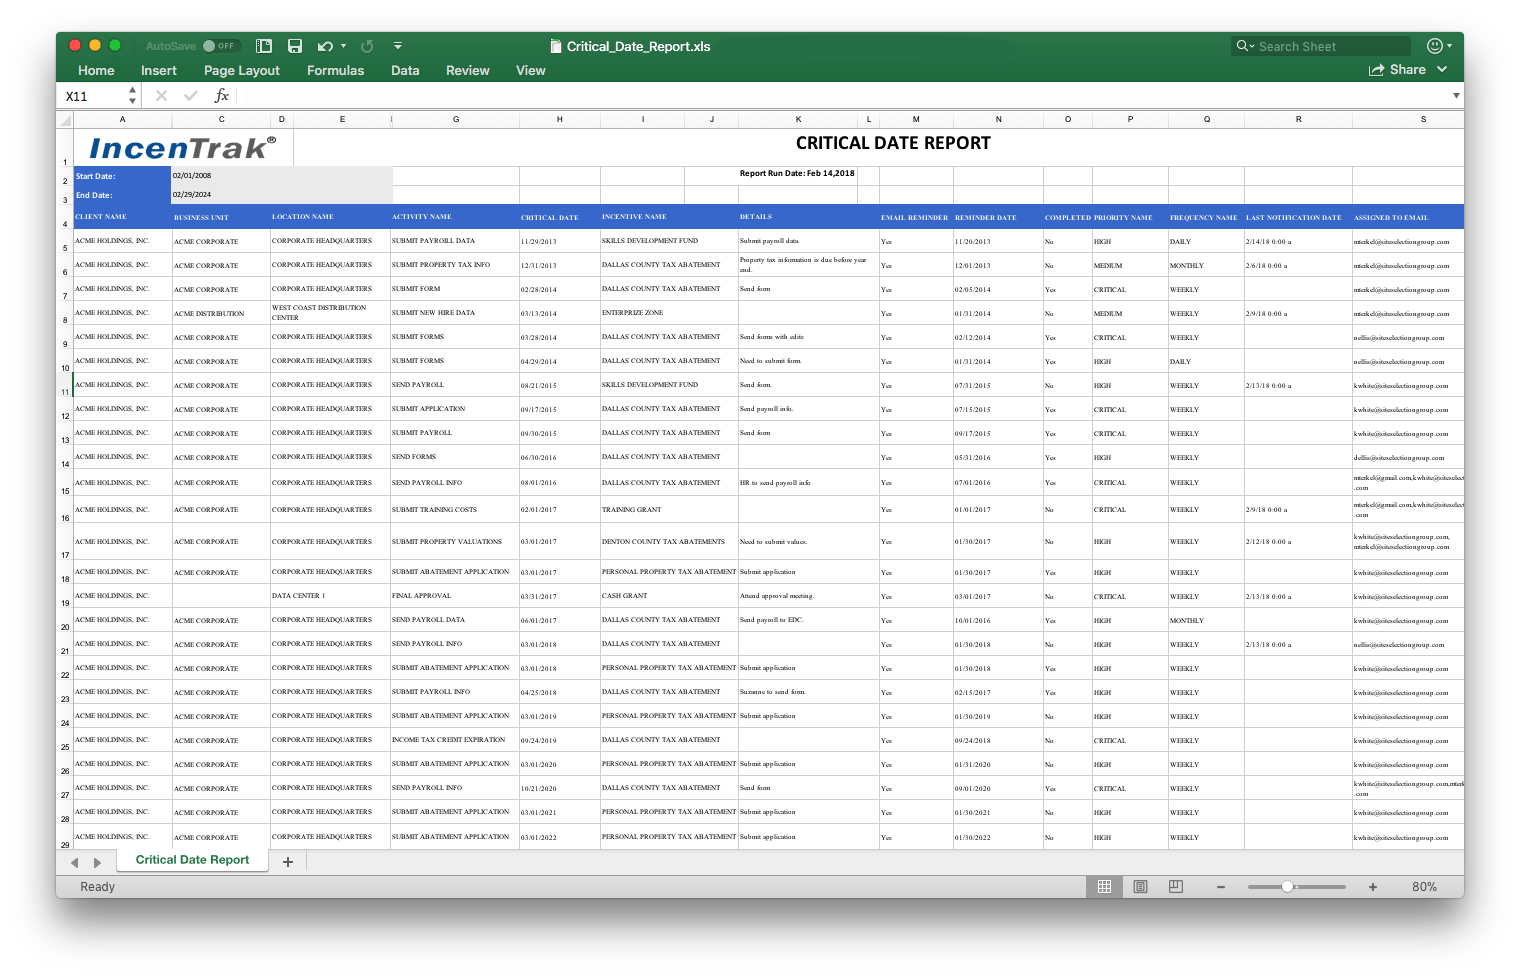Screen dimensions: 1520x978
Task: Click the zoom slider handle
Action: tap(1288, 887)
